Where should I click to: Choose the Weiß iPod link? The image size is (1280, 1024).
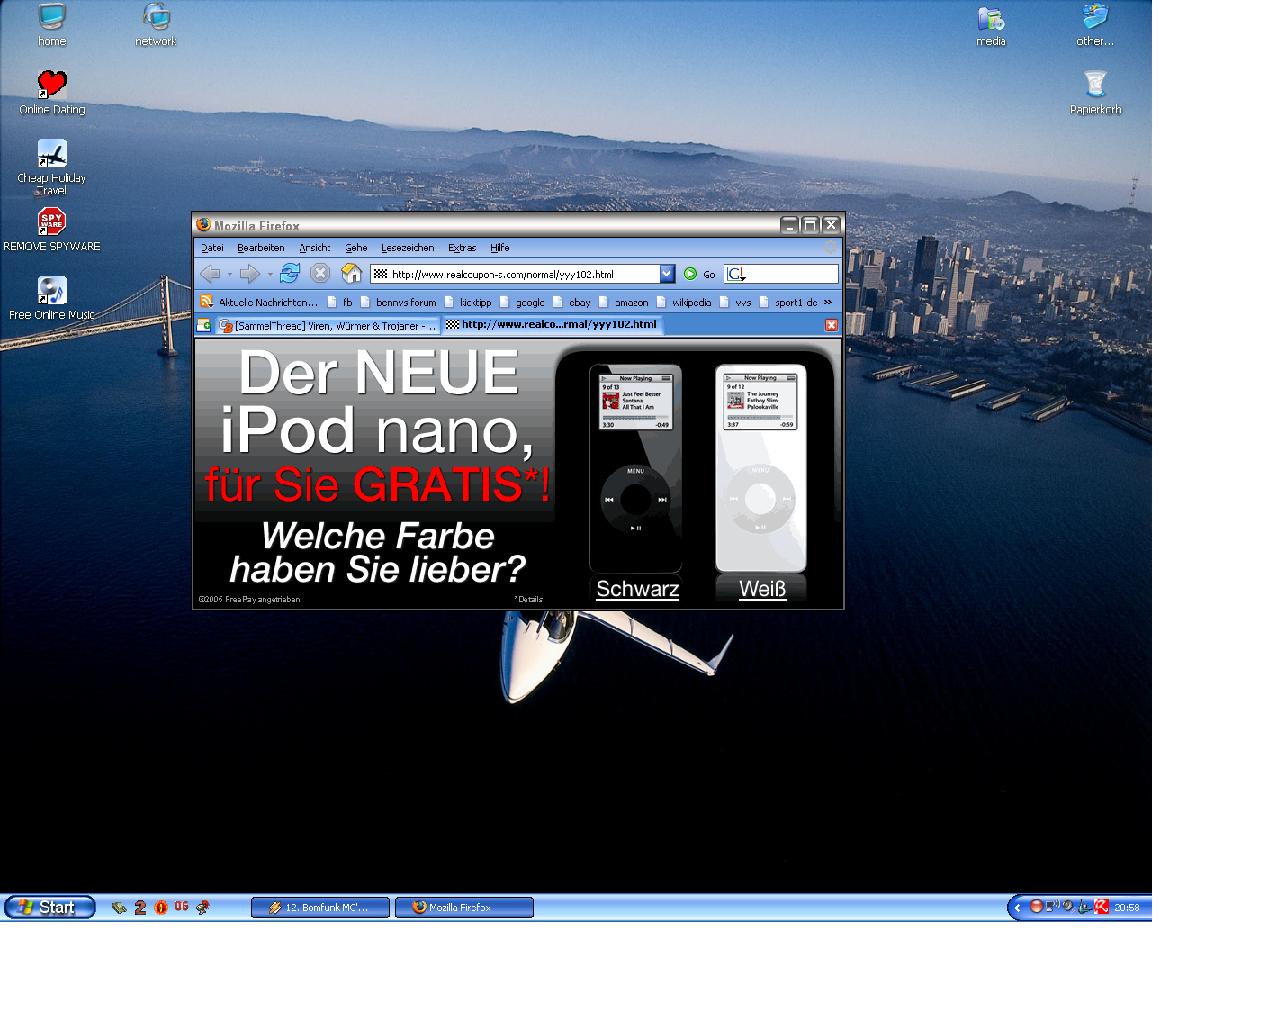762,589
